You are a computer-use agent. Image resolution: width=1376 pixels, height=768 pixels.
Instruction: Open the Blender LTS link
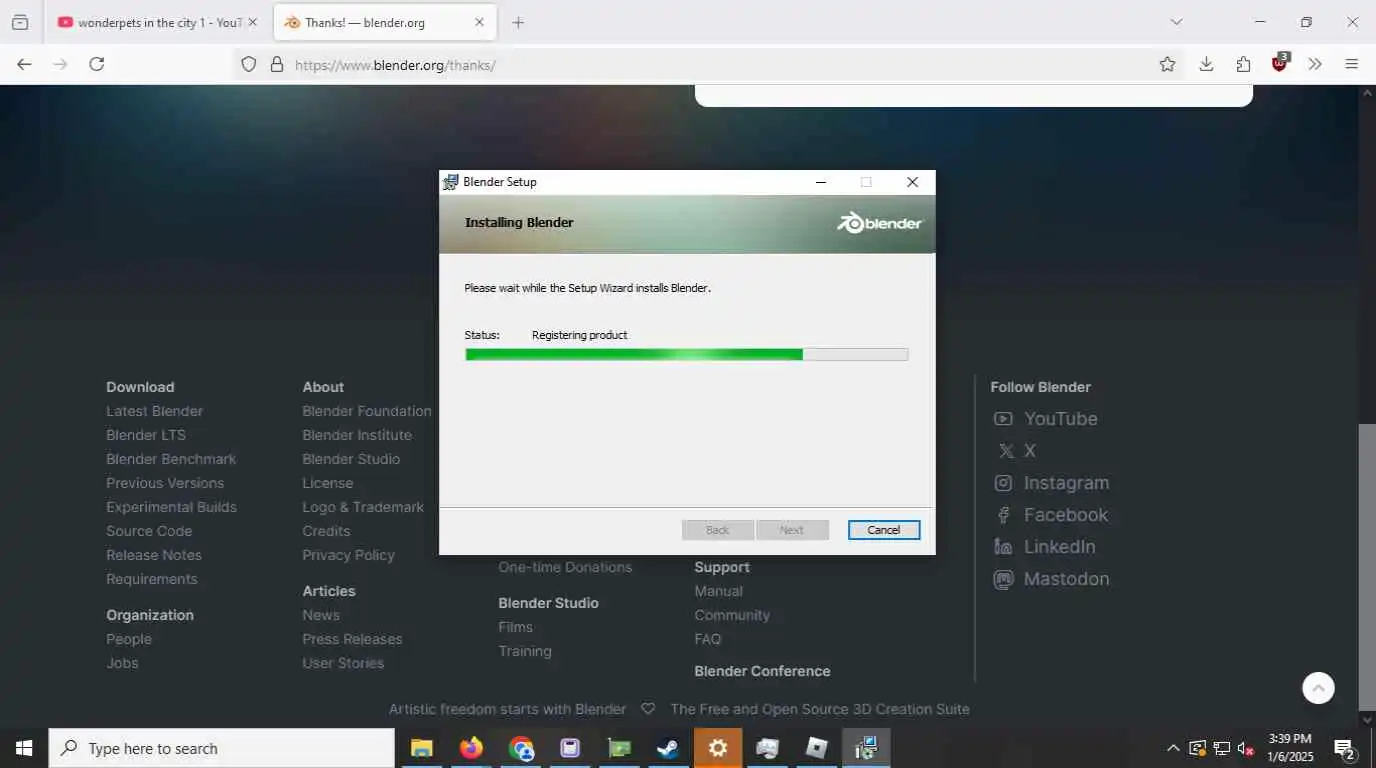146,435
